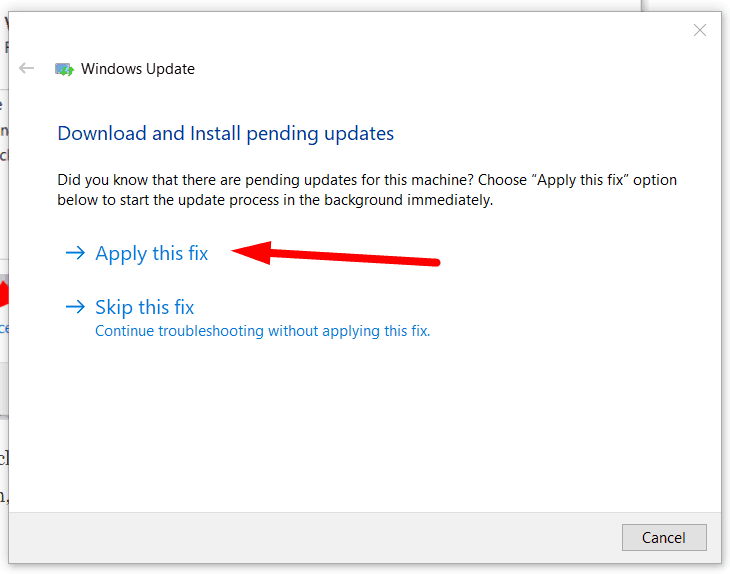Click the 'Windows Update' title text
730x574 pixels.
click(x=138, y=69)
